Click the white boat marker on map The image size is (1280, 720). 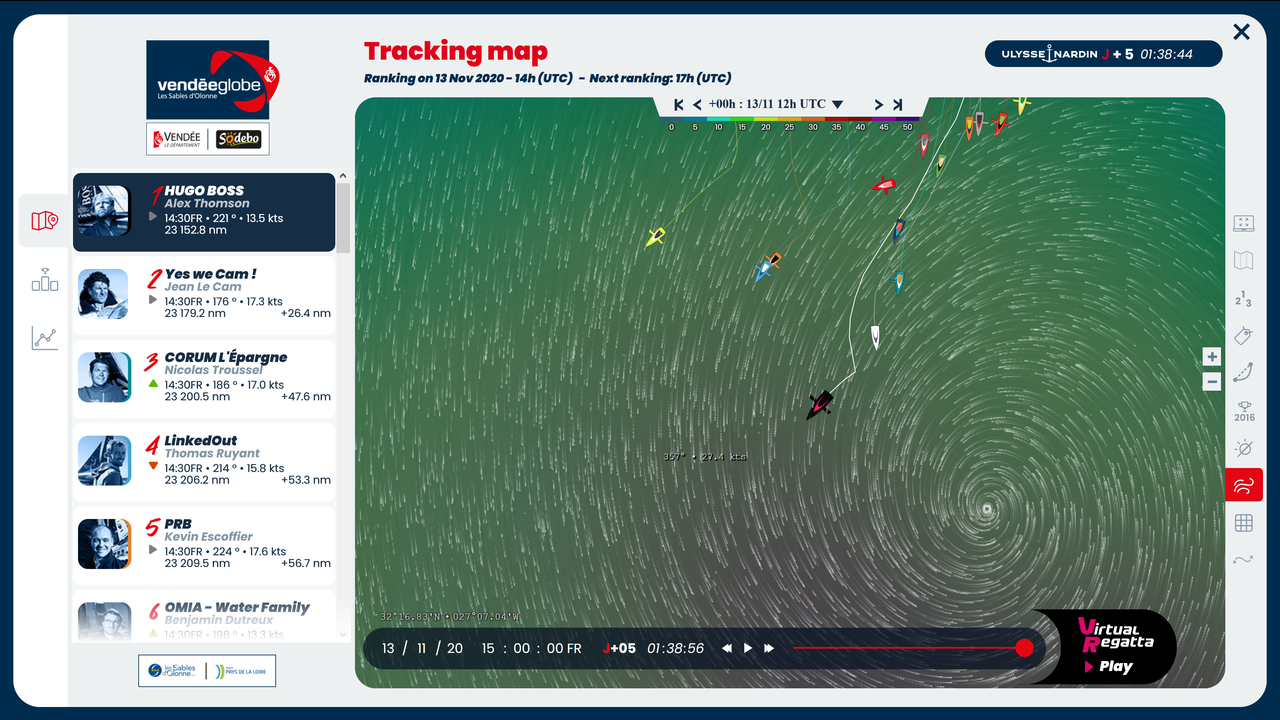click(876, 337)
